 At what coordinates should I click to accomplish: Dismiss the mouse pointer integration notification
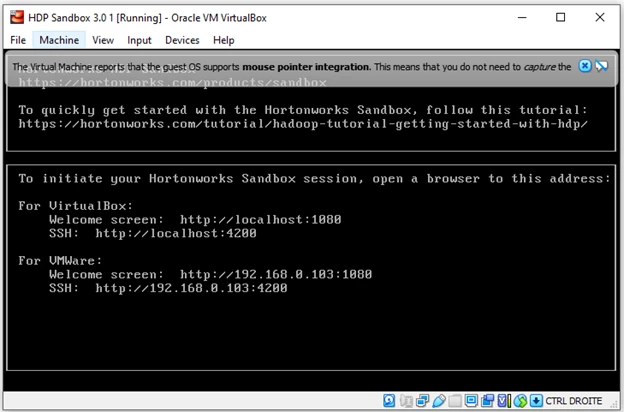pos(585,66)
